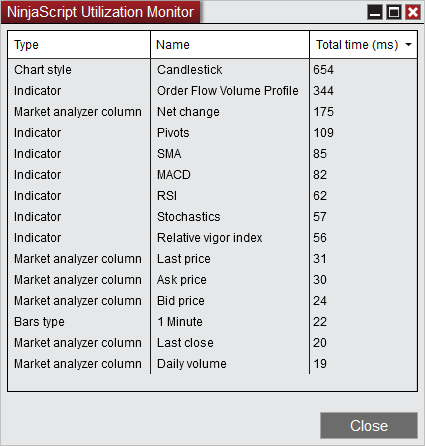Select the Stochastics indicator row

212,217
